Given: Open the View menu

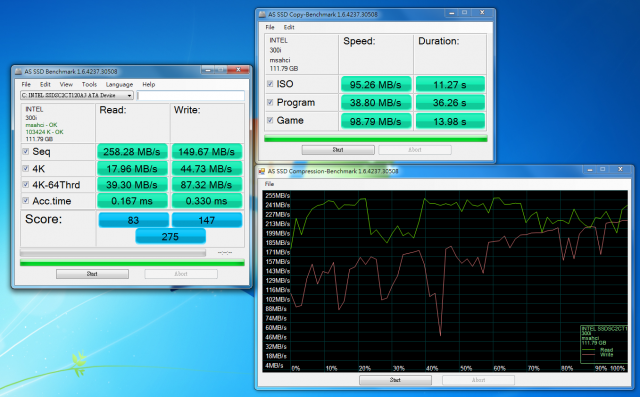Looking at the screenshot, I should (66, 84).
